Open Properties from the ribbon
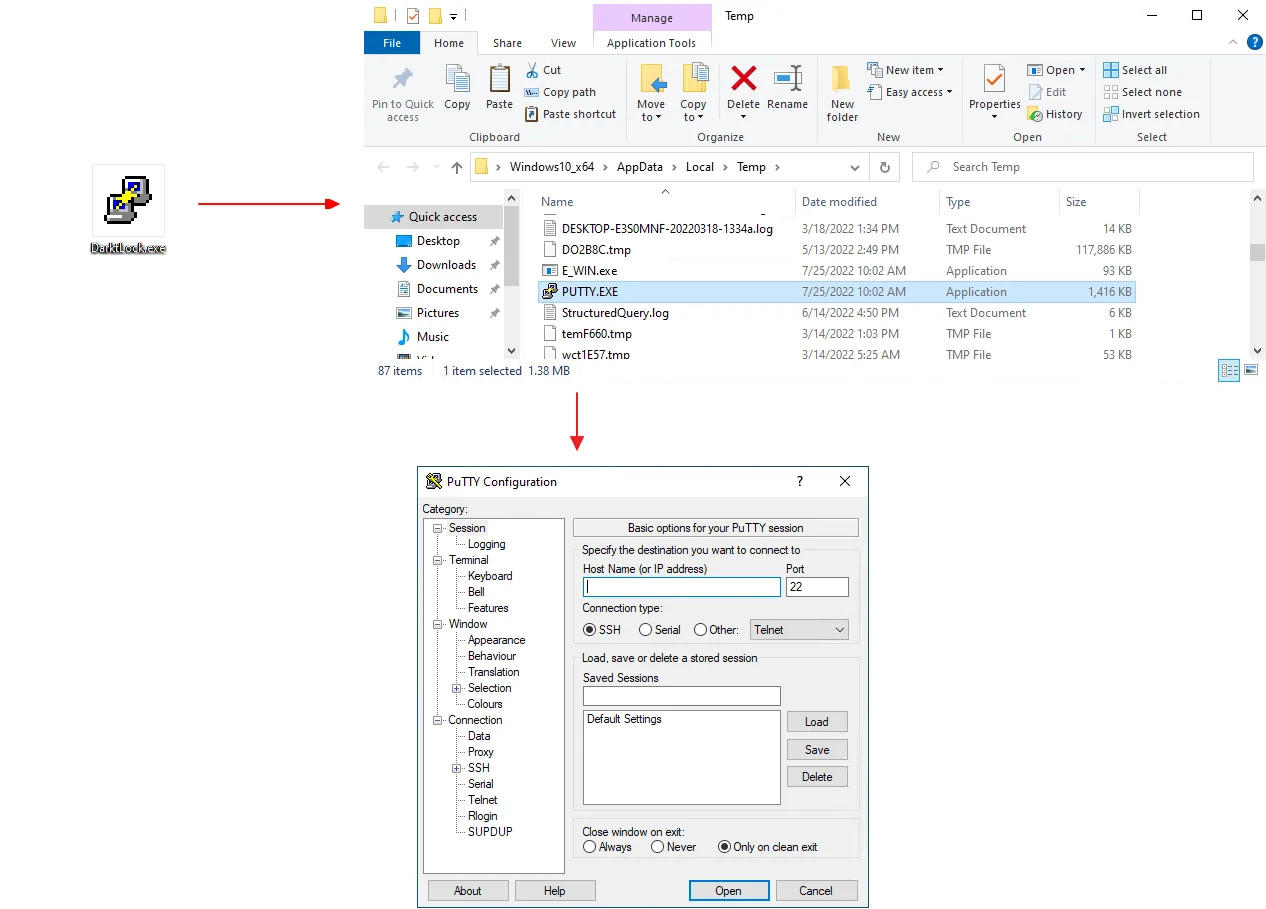The height and width of the screenshot is (909, 1266). 994,80
